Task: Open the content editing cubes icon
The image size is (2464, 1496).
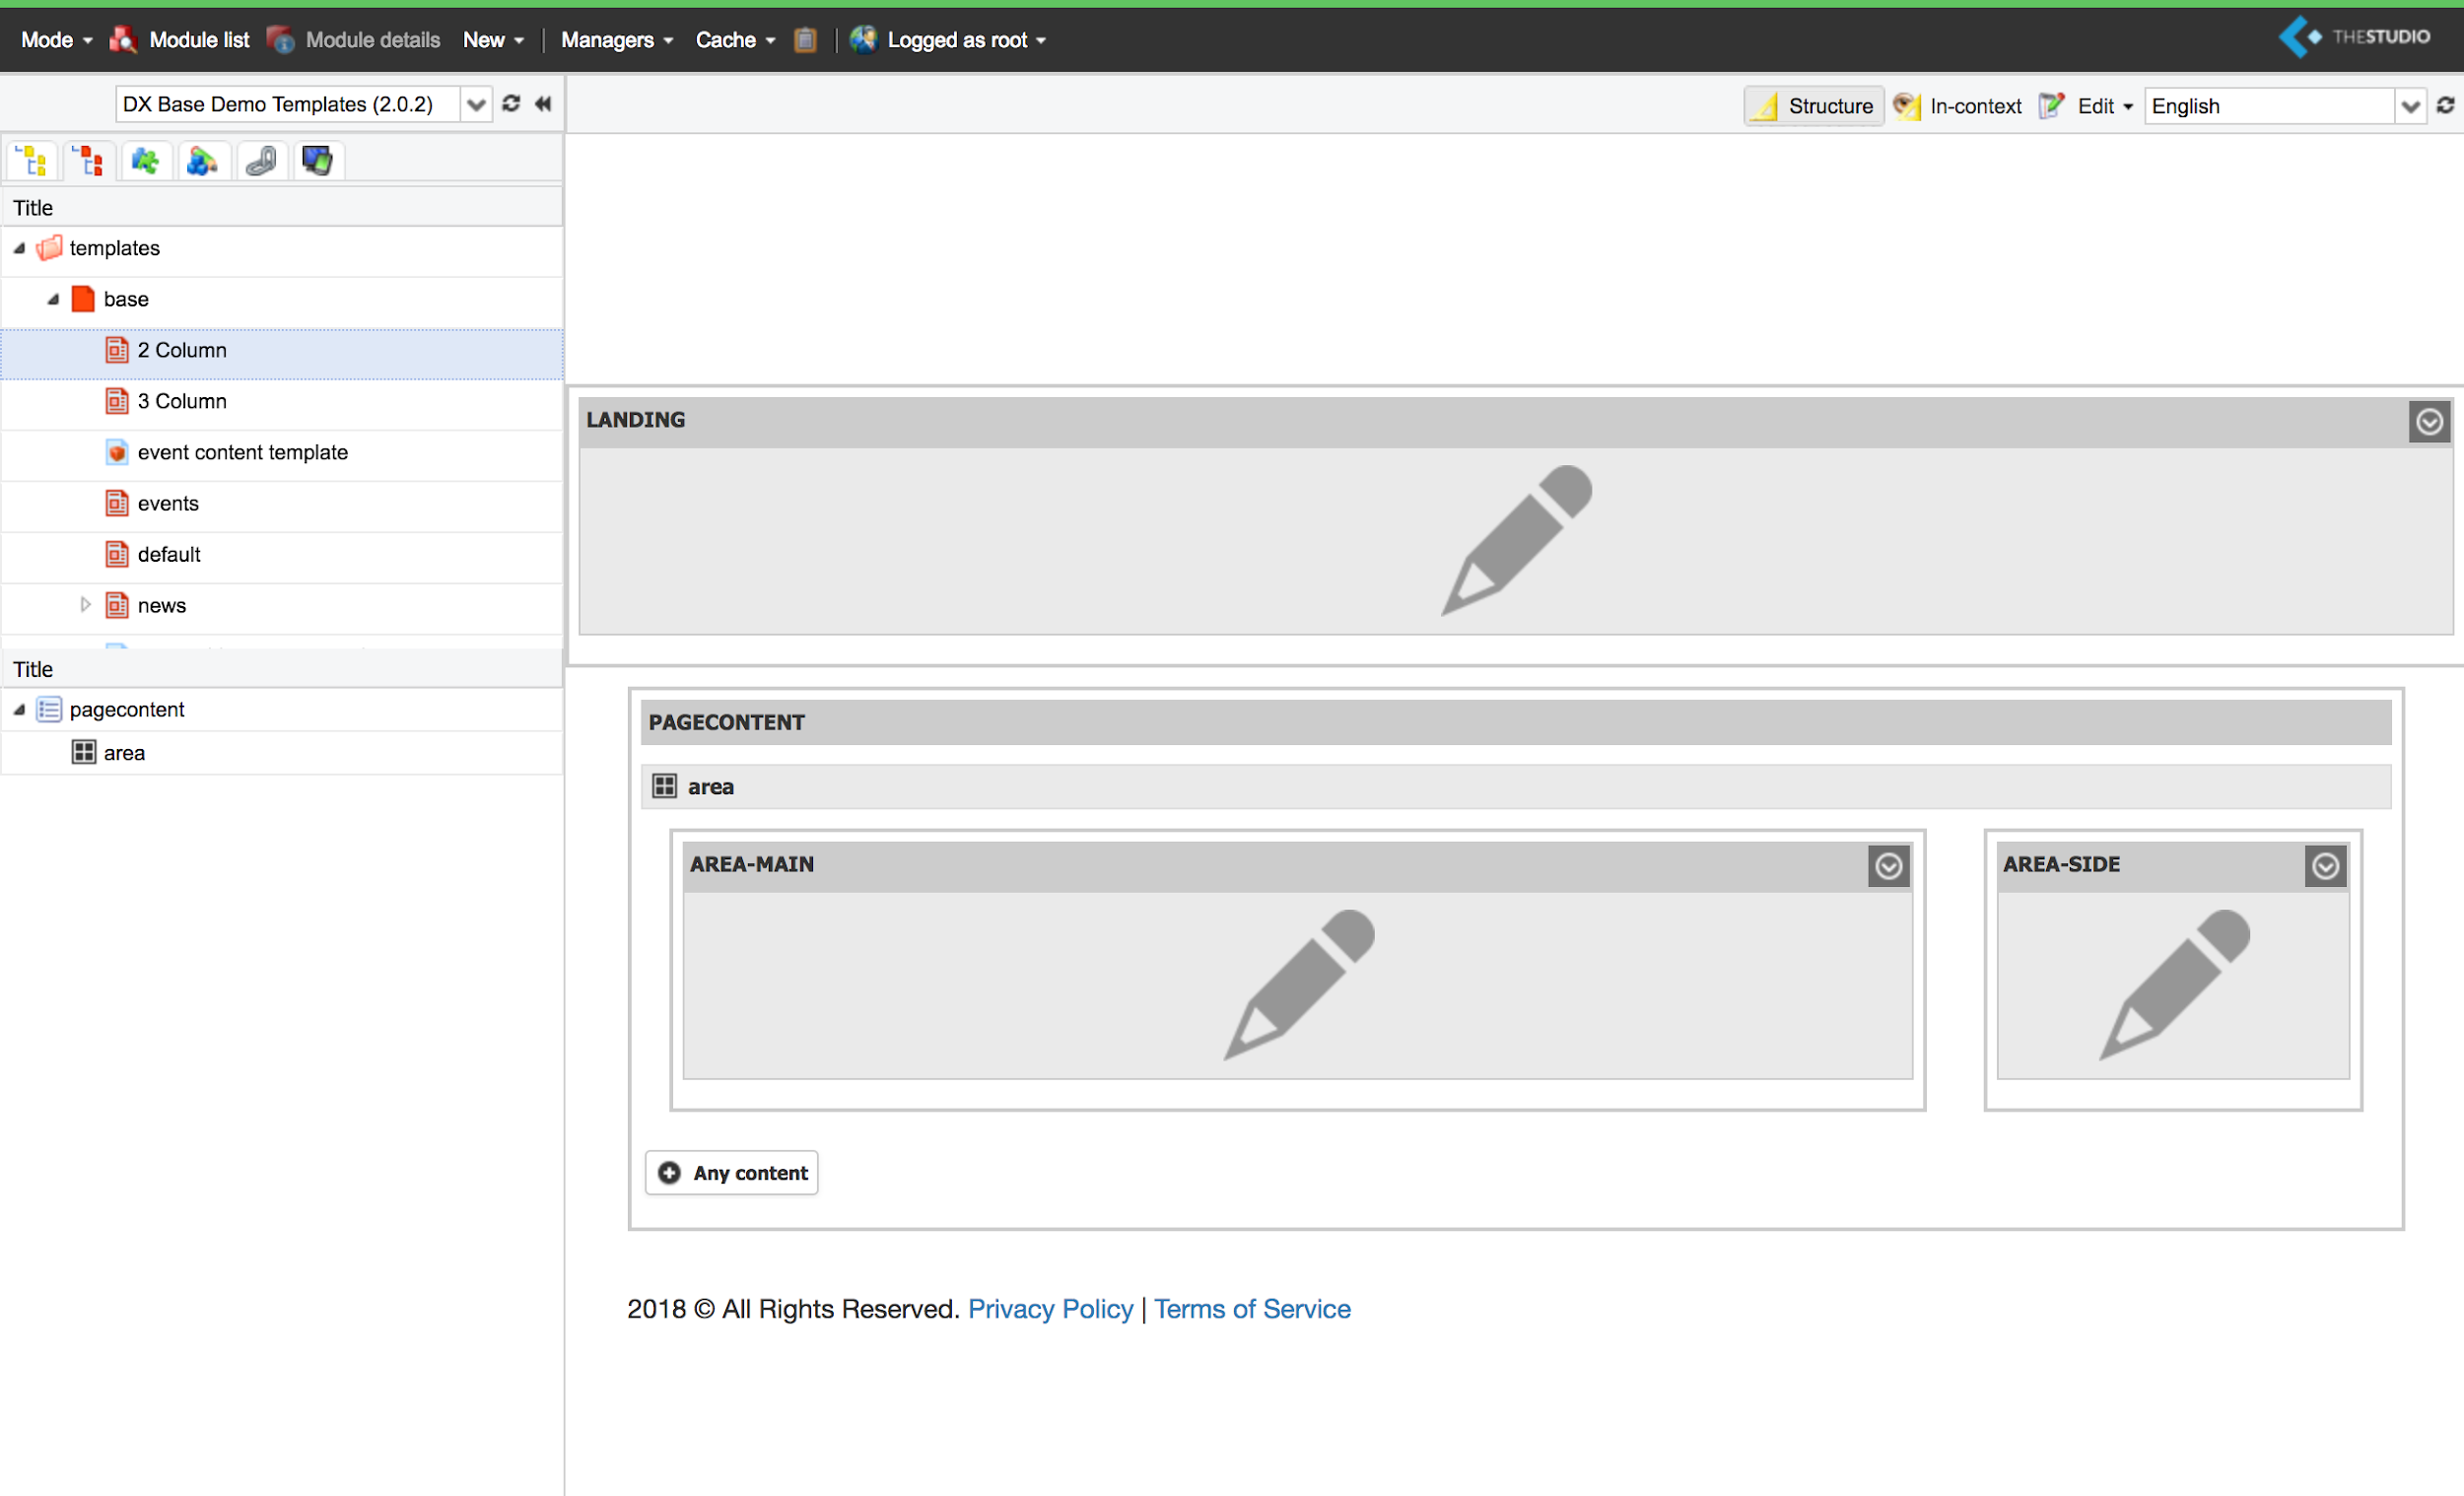Action: [204, 160]
